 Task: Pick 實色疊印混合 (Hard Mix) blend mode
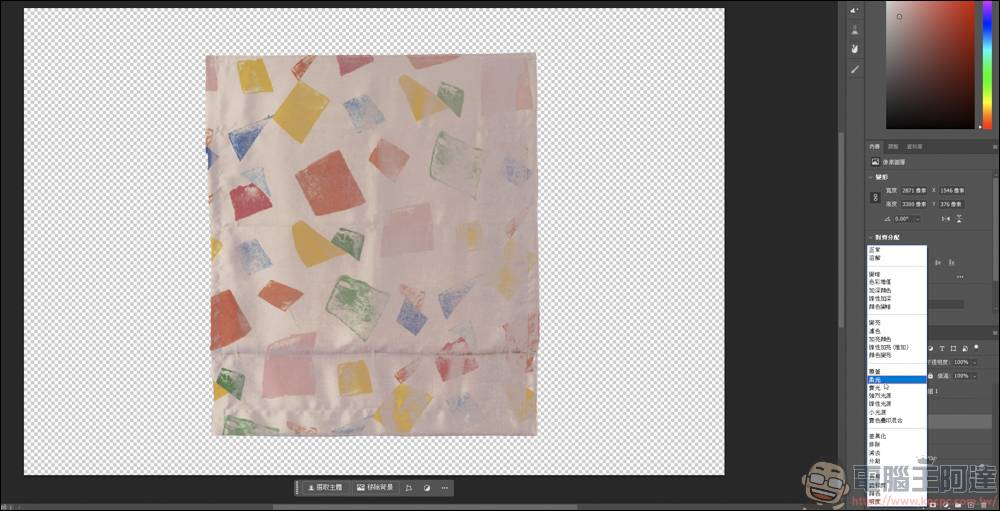[x=896, y=420]
